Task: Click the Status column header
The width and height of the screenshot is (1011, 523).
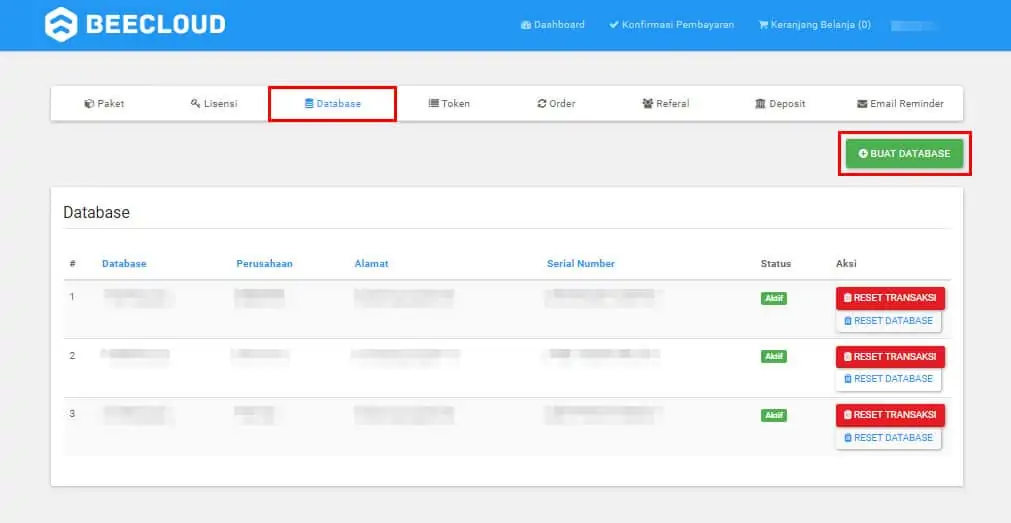Action: [776, 263]
